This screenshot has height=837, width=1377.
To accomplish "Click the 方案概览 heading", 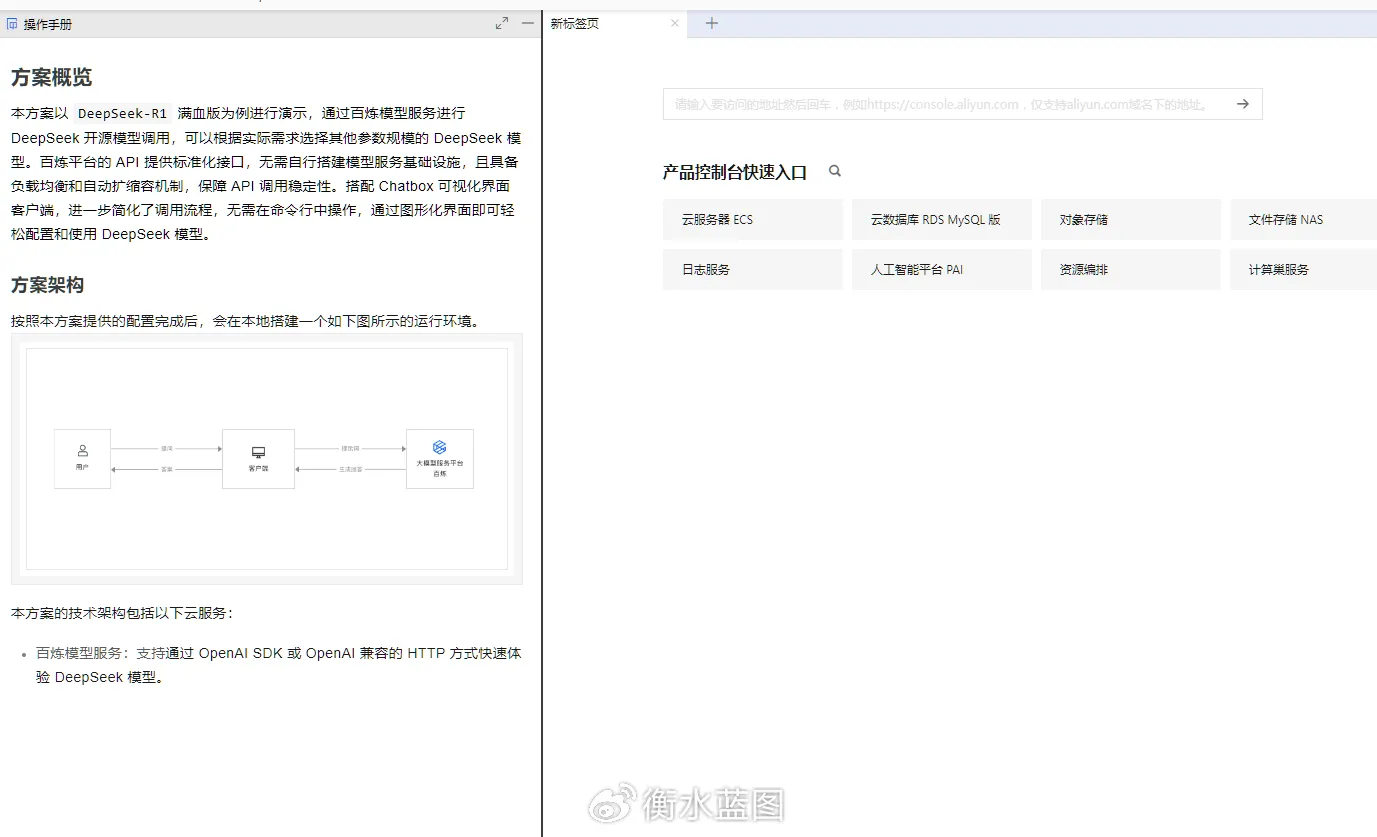I will [x=52, y=77].
